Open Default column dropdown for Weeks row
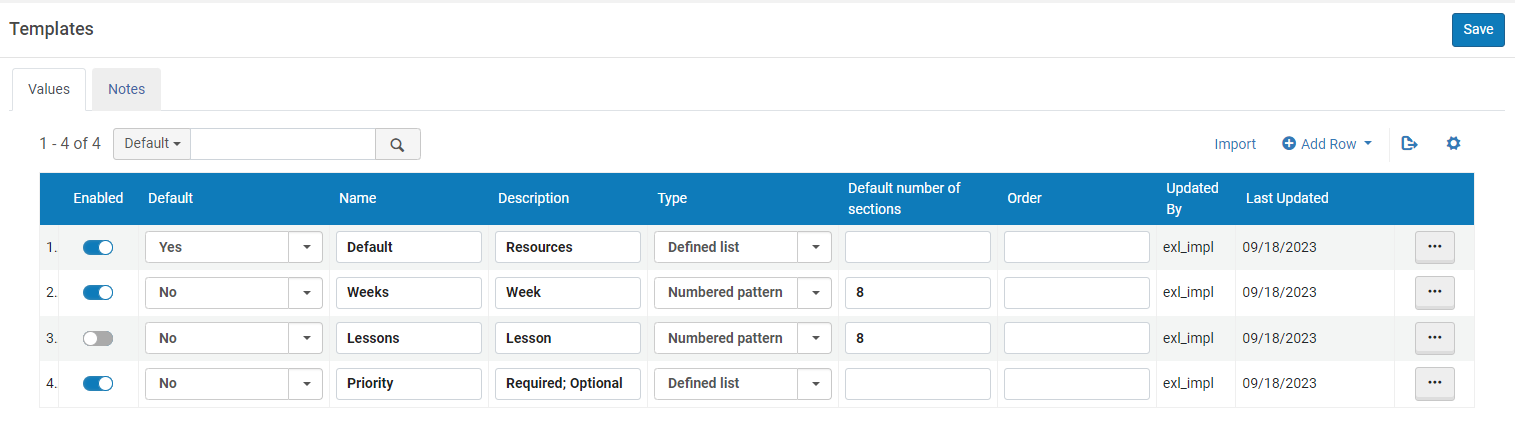1515x423 pixels. click(x=306, y=292)
